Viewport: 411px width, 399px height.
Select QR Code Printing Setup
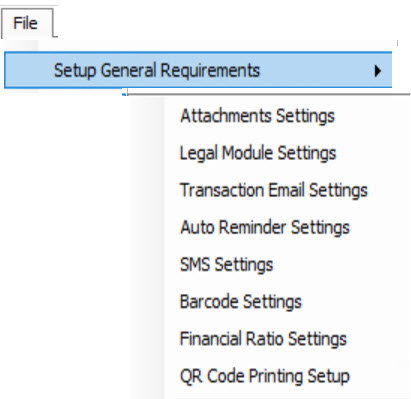pos(265,376)
